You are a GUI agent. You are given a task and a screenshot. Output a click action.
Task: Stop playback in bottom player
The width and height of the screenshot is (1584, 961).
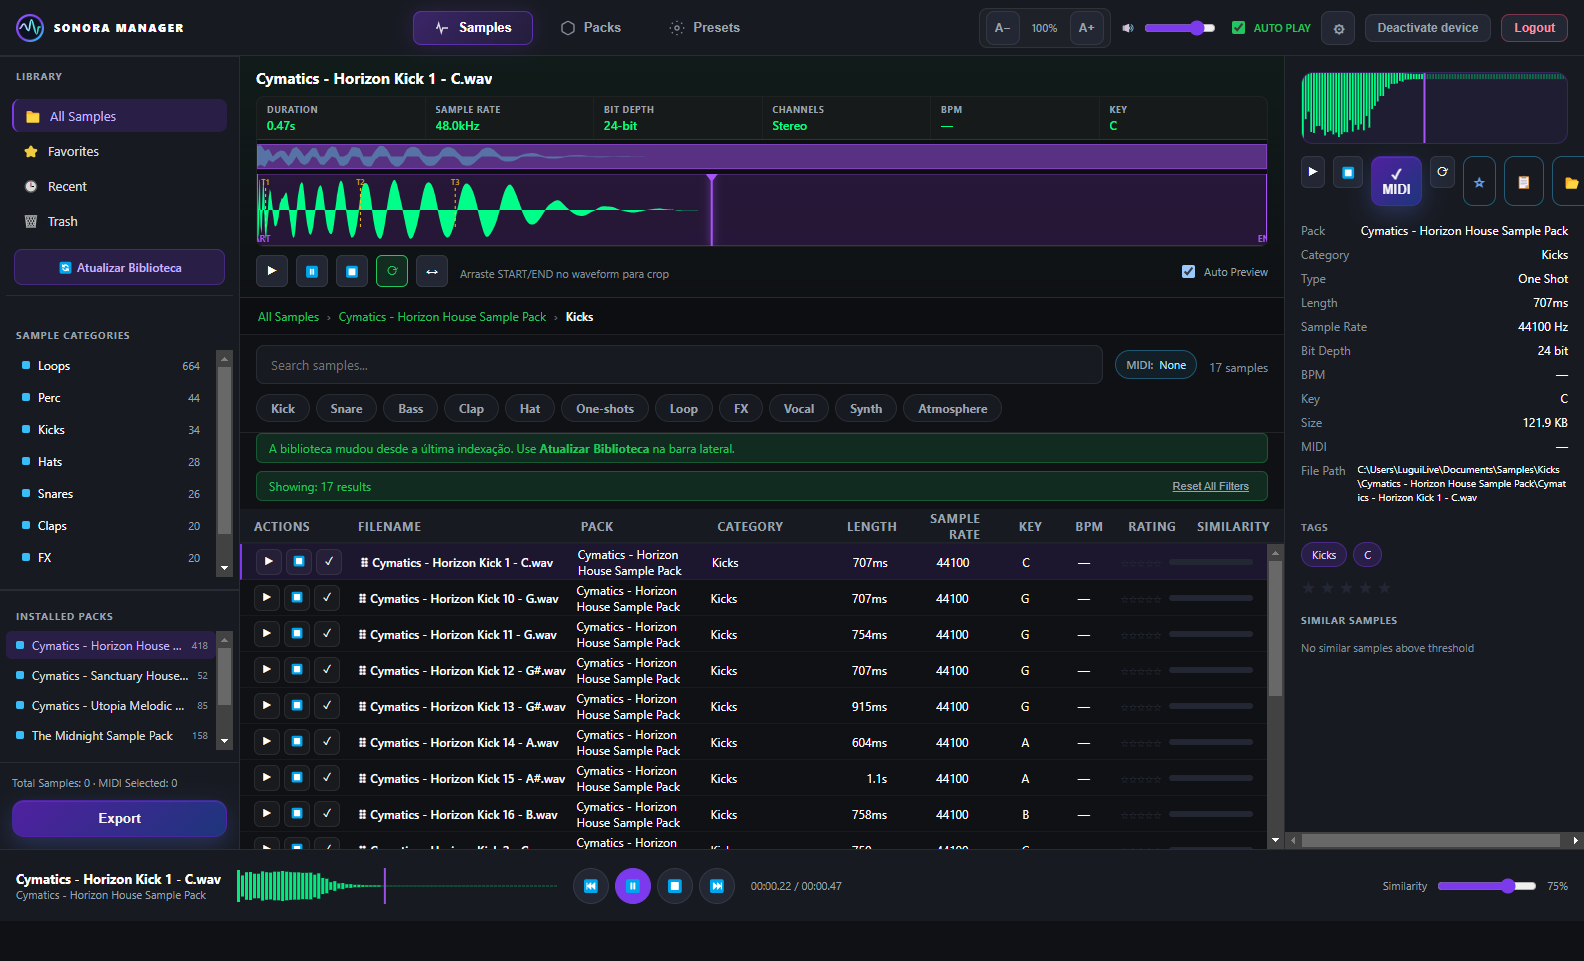point(675,886)
